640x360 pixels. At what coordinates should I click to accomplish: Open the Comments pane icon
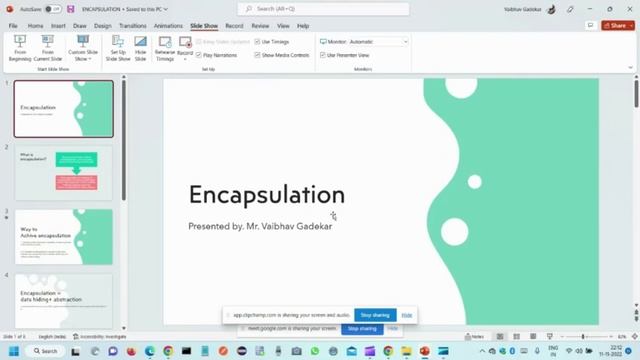coord(590,25)
